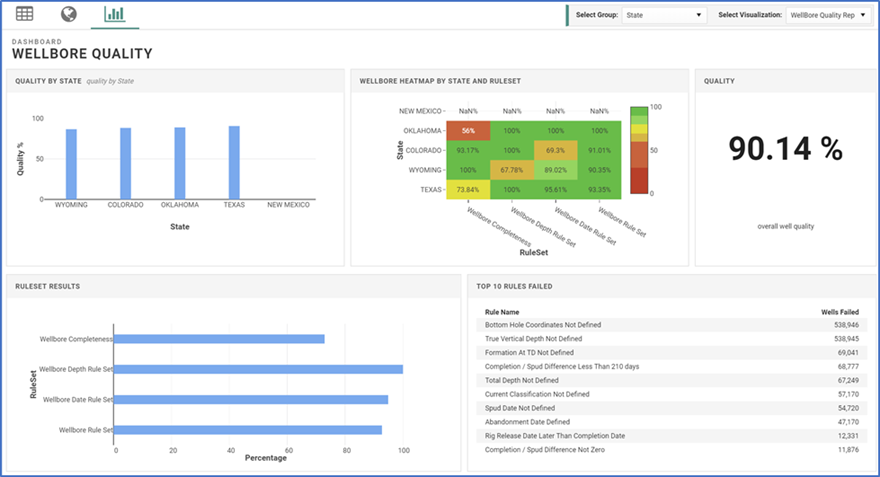Select the 67.78% Wyoming heatmap cell

tap(512, 170)
